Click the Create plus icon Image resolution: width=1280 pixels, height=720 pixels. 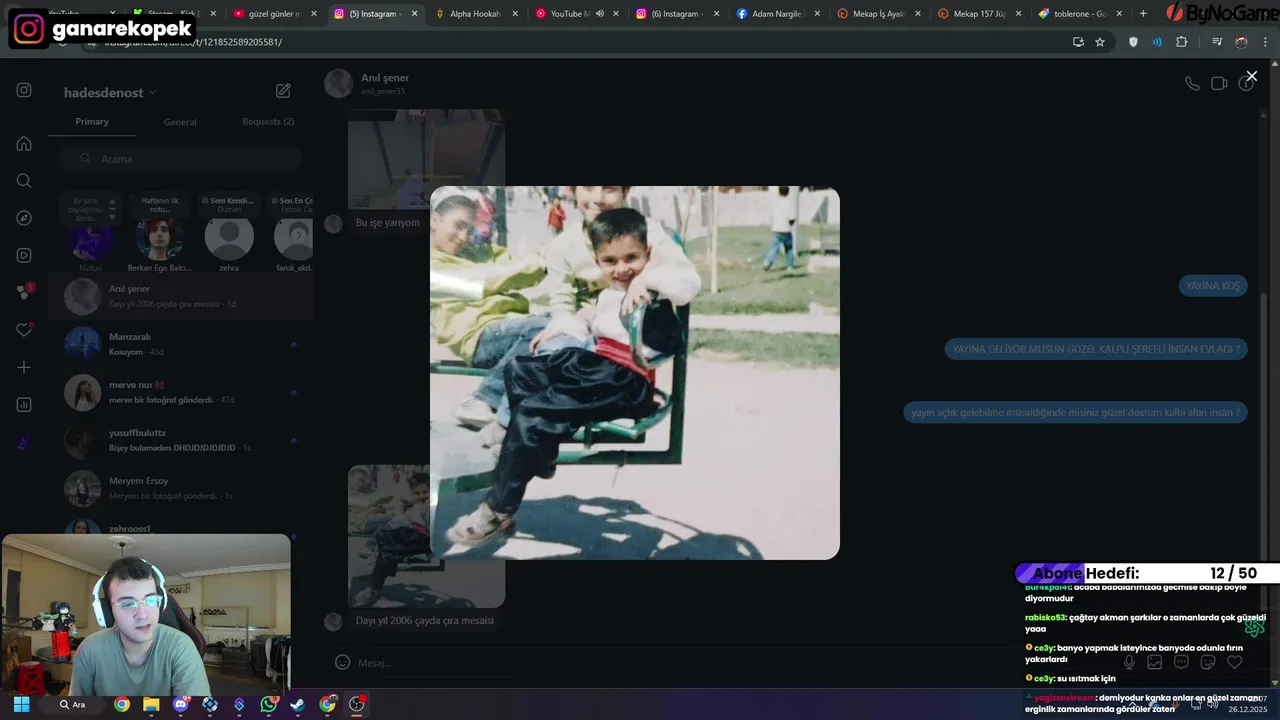point(24,367)
